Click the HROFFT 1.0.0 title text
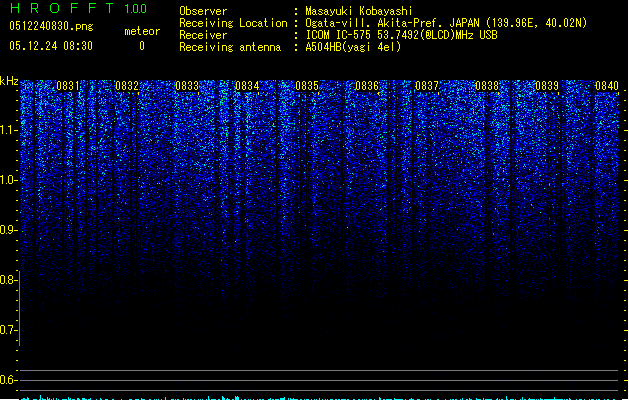Image resolution: width=629 pixels, height=400 pixels. (78, 8)
